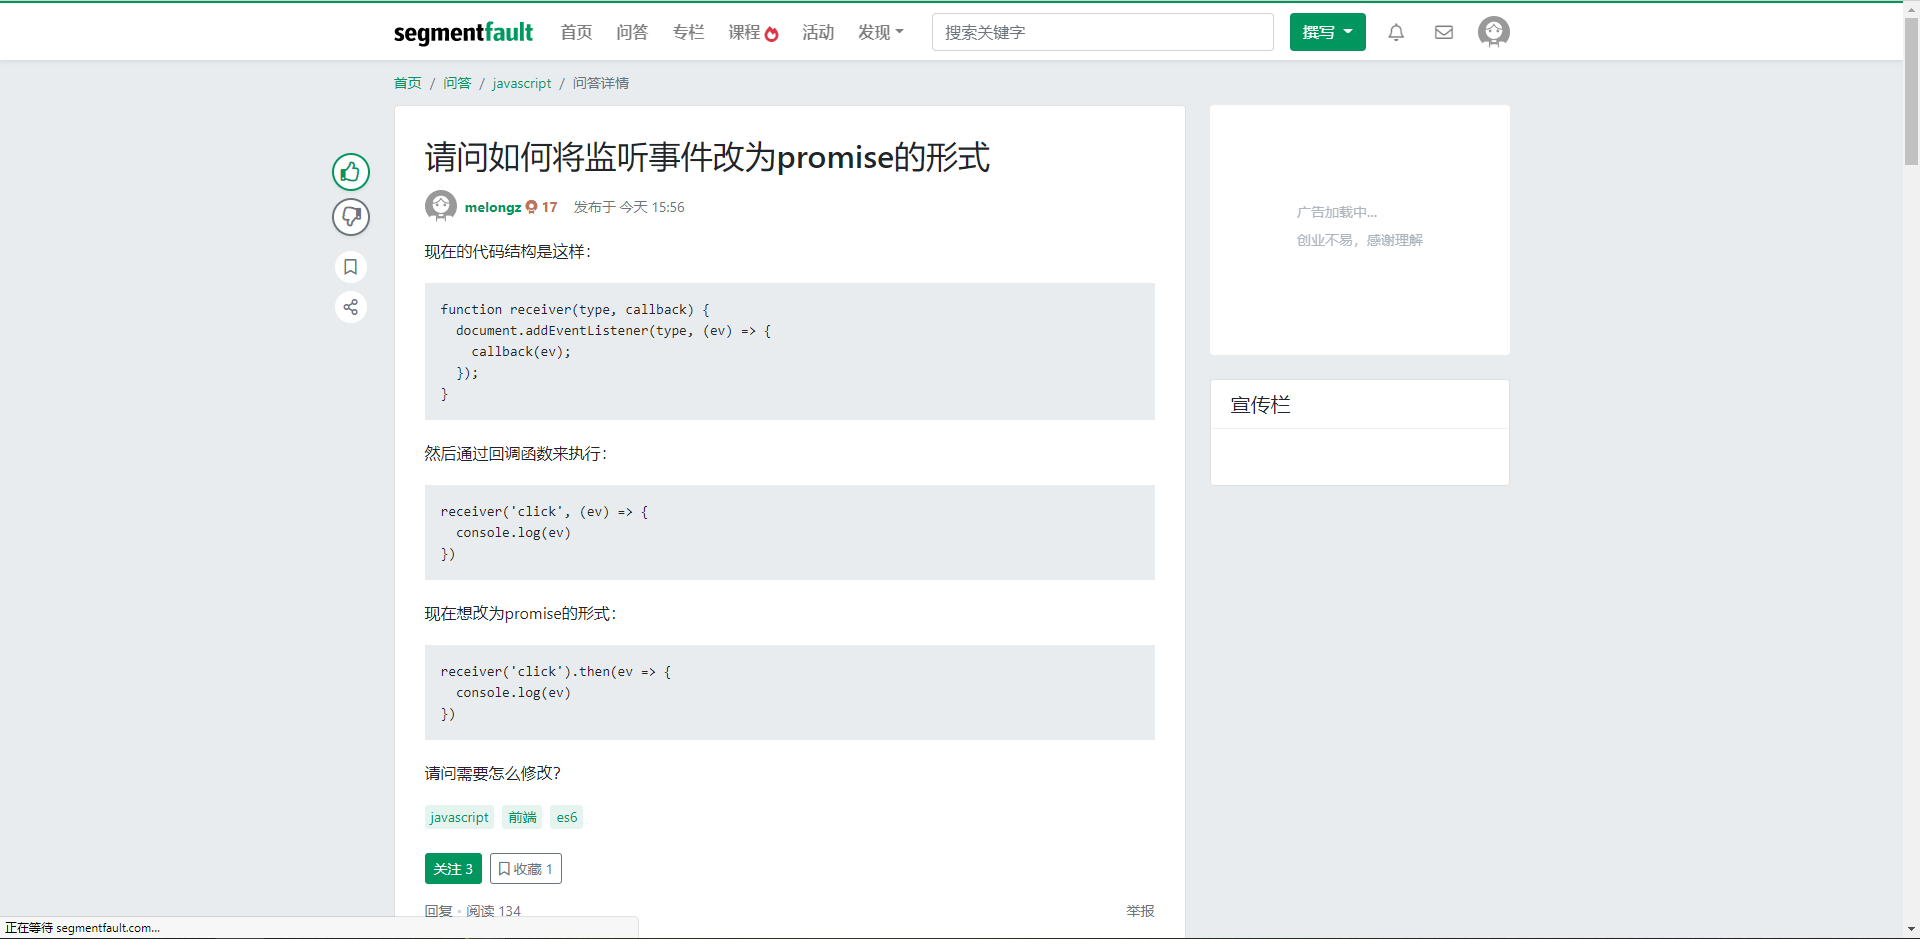Click the reputation score 17

[550, 207]
